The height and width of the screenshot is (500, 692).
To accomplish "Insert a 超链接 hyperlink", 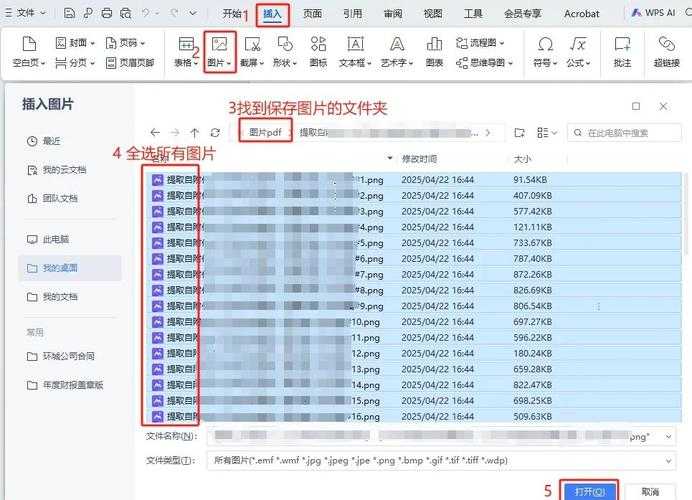I will click(x=666, y=52).
